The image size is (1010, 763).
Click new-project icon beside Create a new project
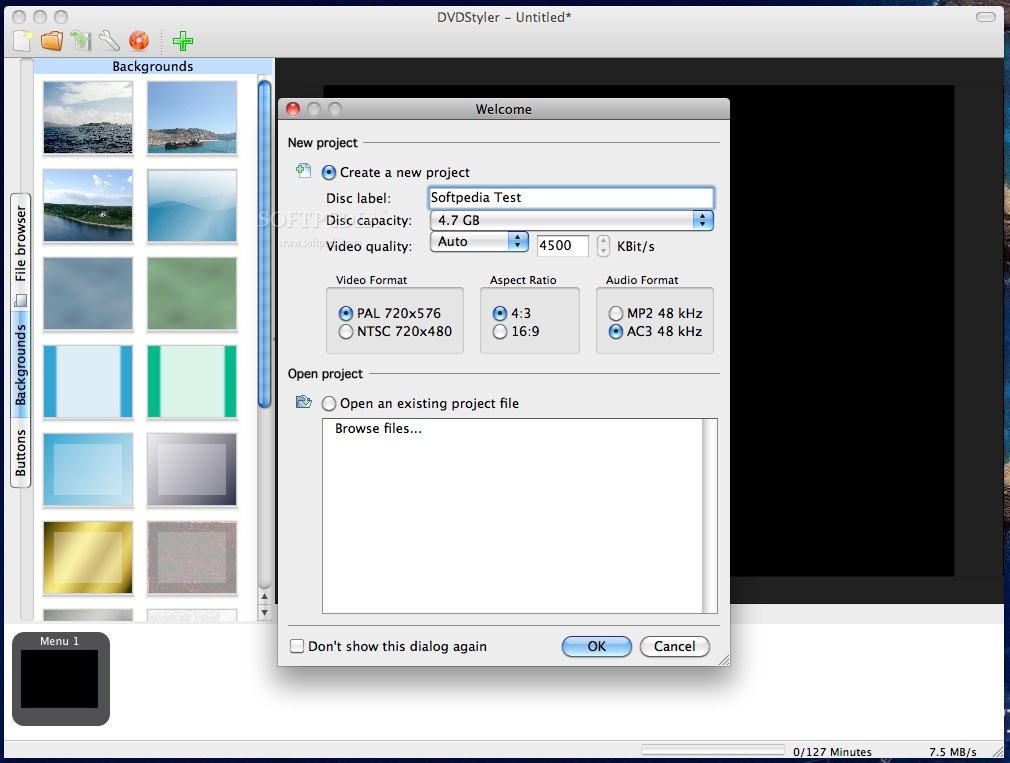[303, 171]
